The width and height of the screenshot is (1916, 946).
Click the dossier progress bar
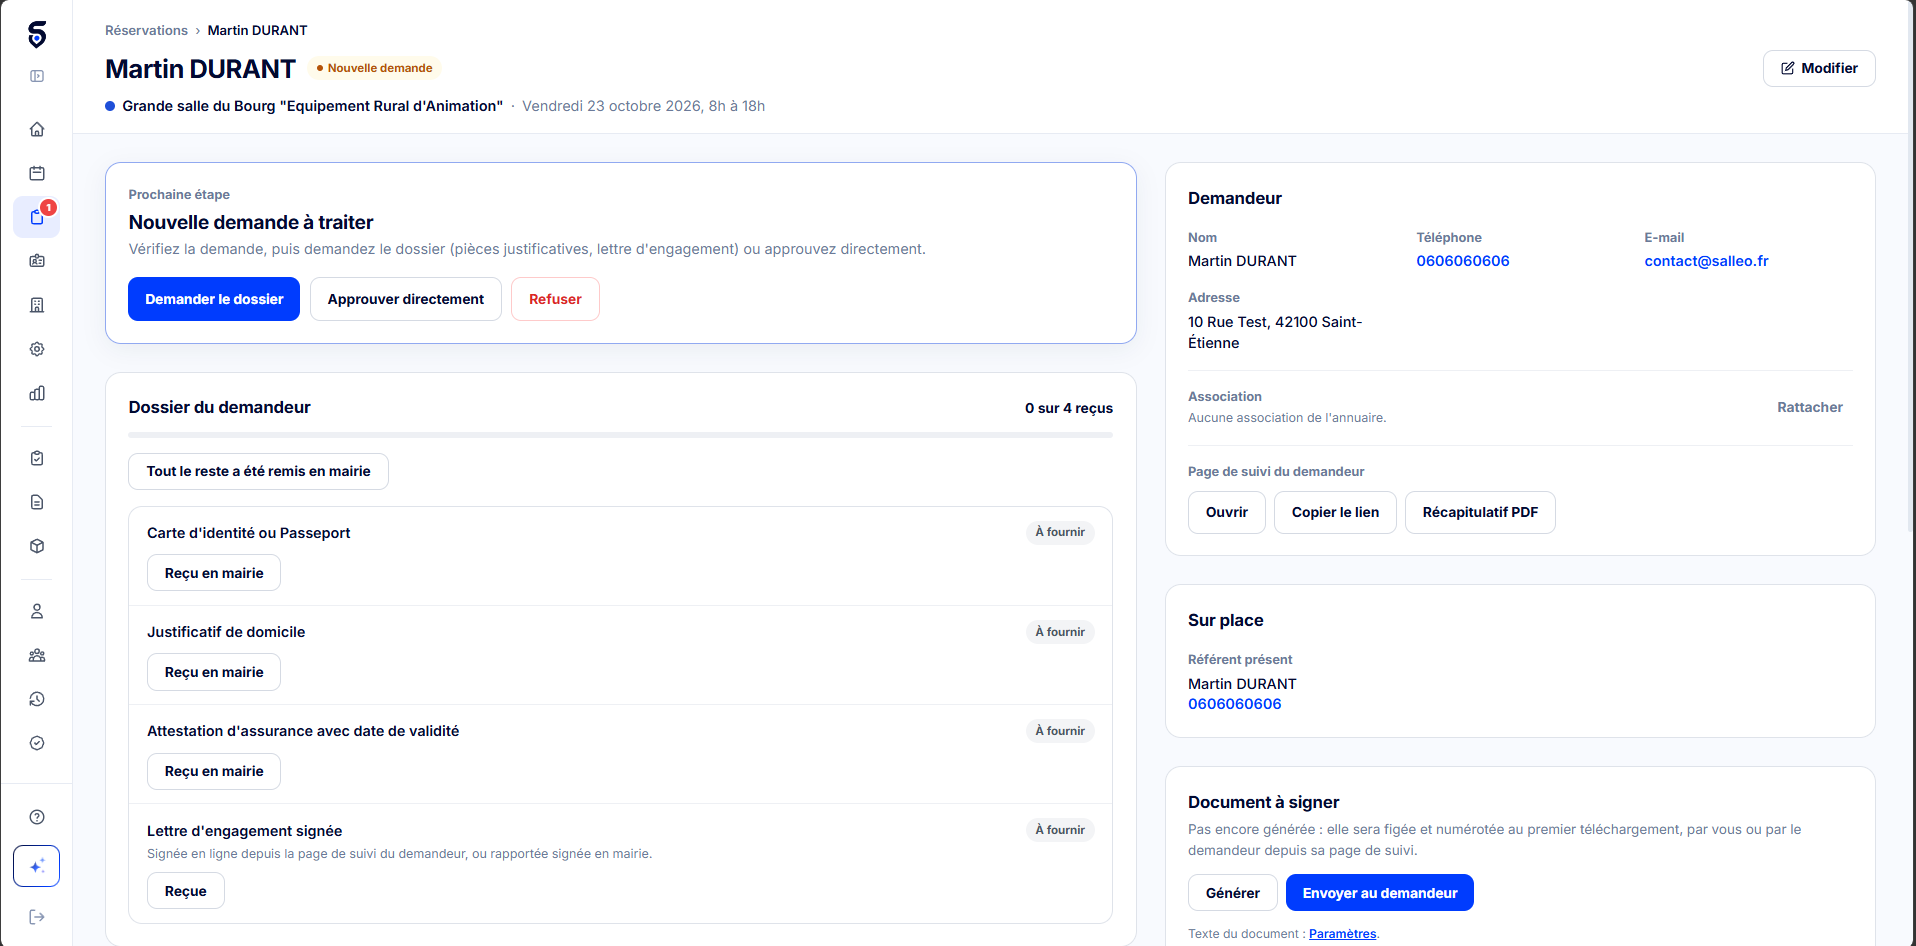(x=620, y=435)
